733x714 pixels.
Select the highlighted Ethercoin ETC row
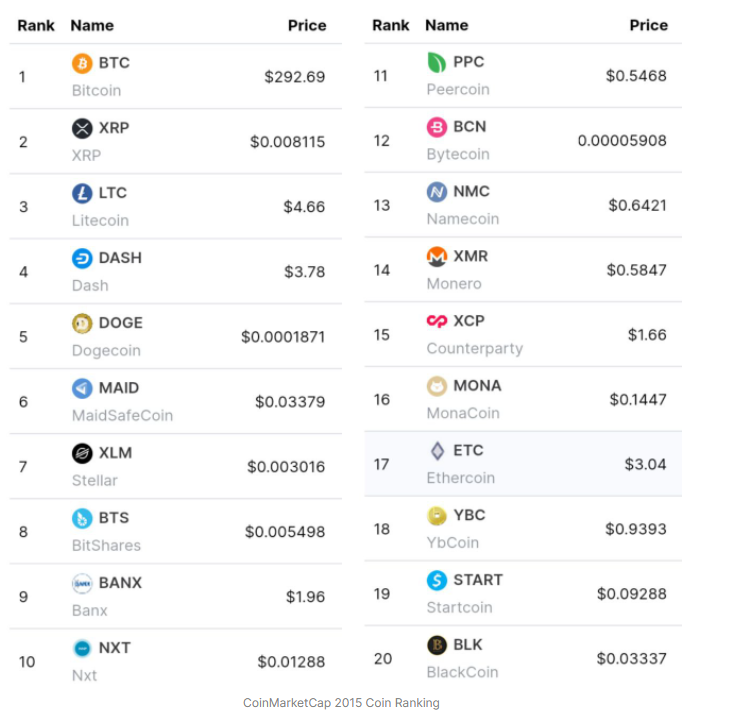(522, 464)
